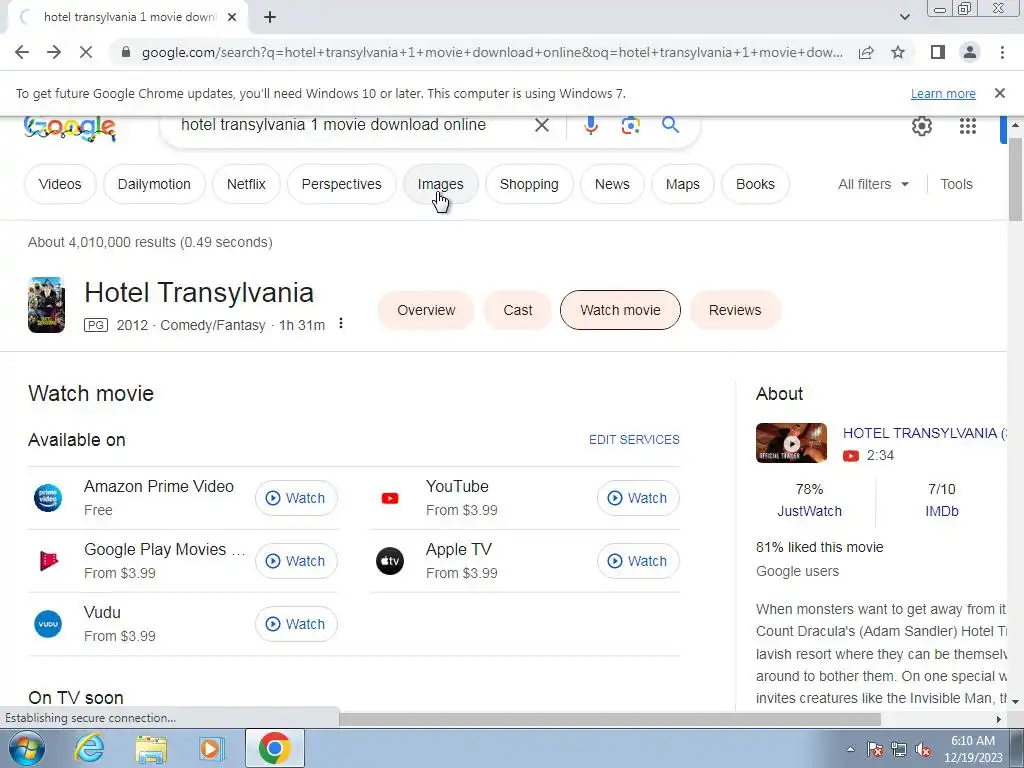Show hidden system tray icons

[x=850, y=749]
